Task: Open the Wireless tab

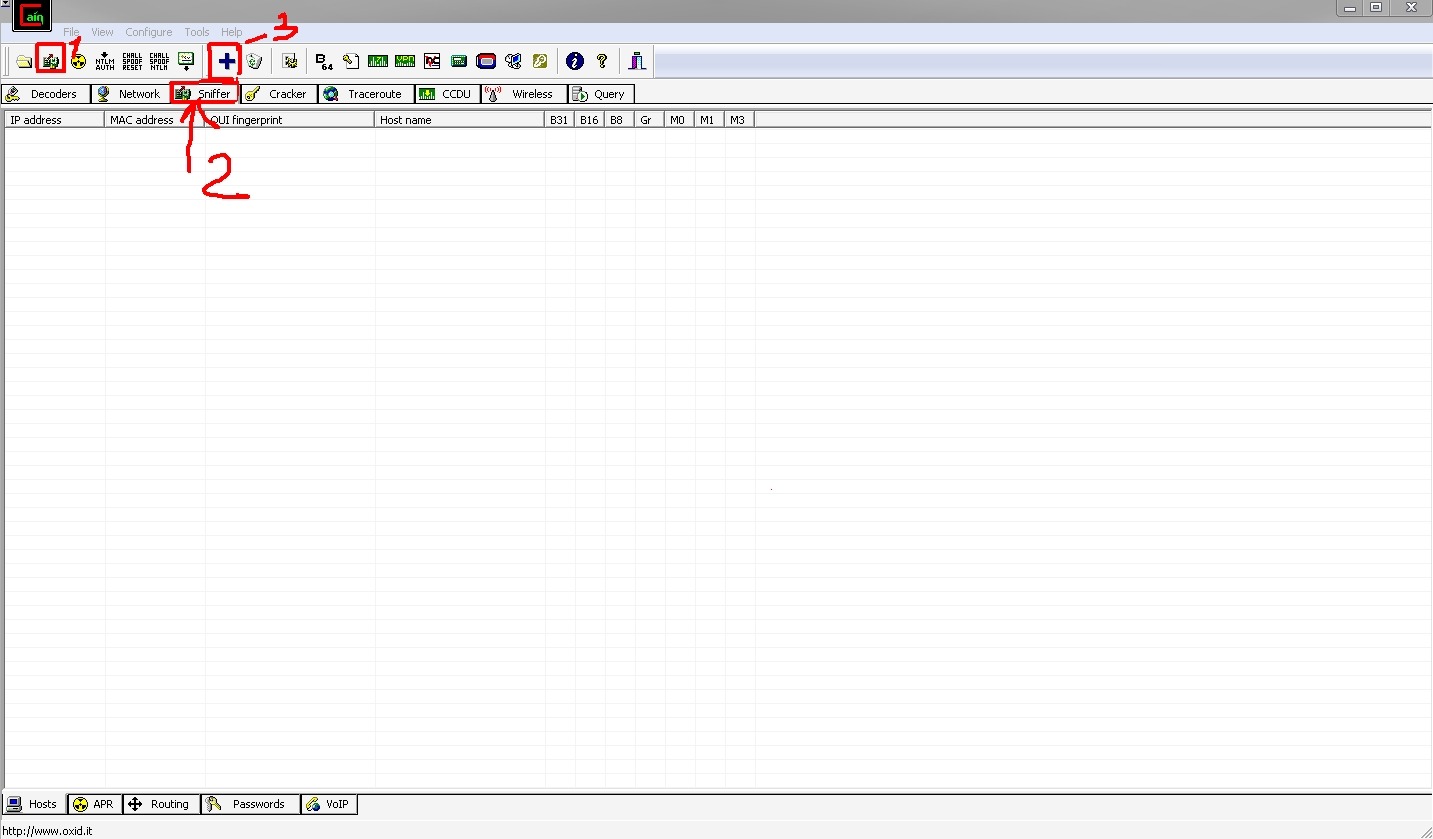Action: click(x=523, y=94)
